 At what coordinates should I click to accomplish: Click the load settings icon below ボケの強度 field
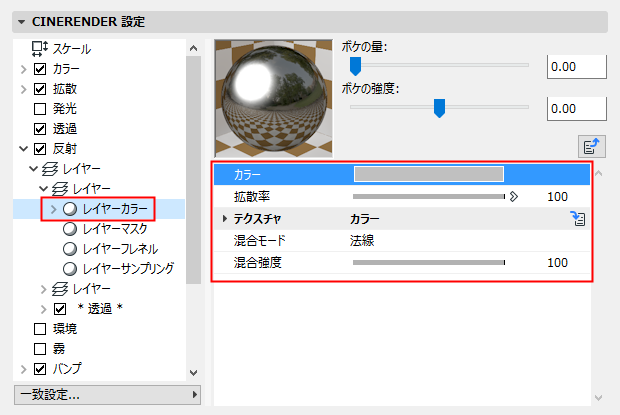coord(592,146)
